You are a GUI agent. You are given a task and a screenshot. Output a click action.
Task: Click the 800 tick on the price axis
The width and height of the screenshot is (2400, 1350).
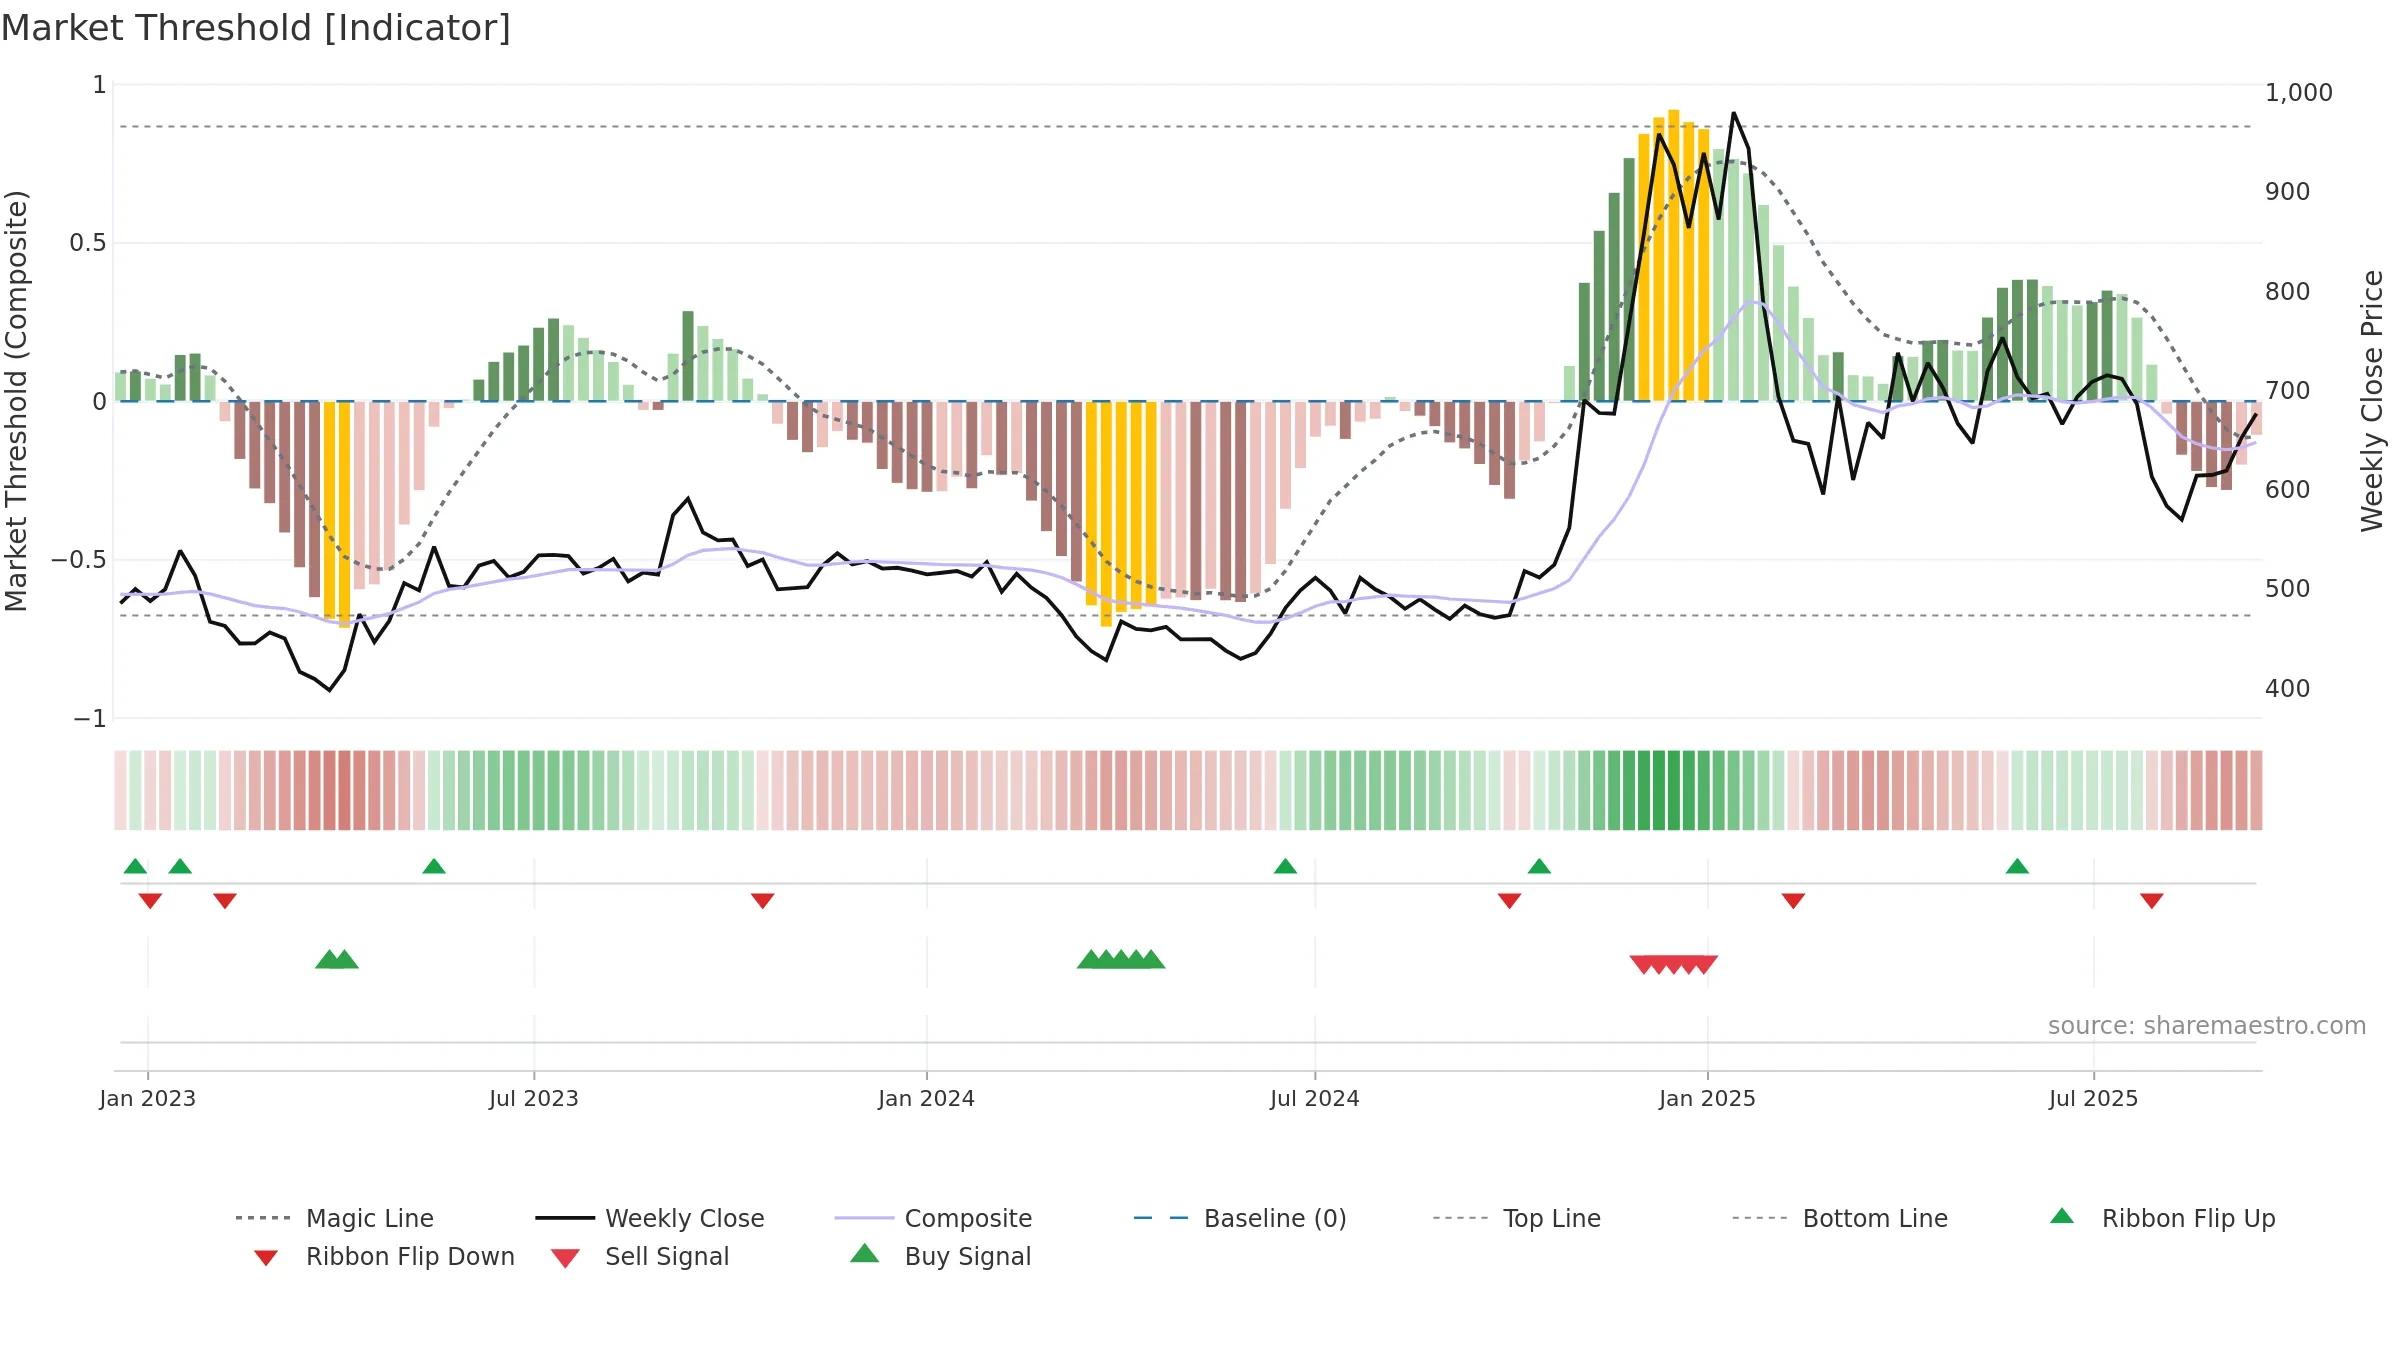click(2288, 292)
